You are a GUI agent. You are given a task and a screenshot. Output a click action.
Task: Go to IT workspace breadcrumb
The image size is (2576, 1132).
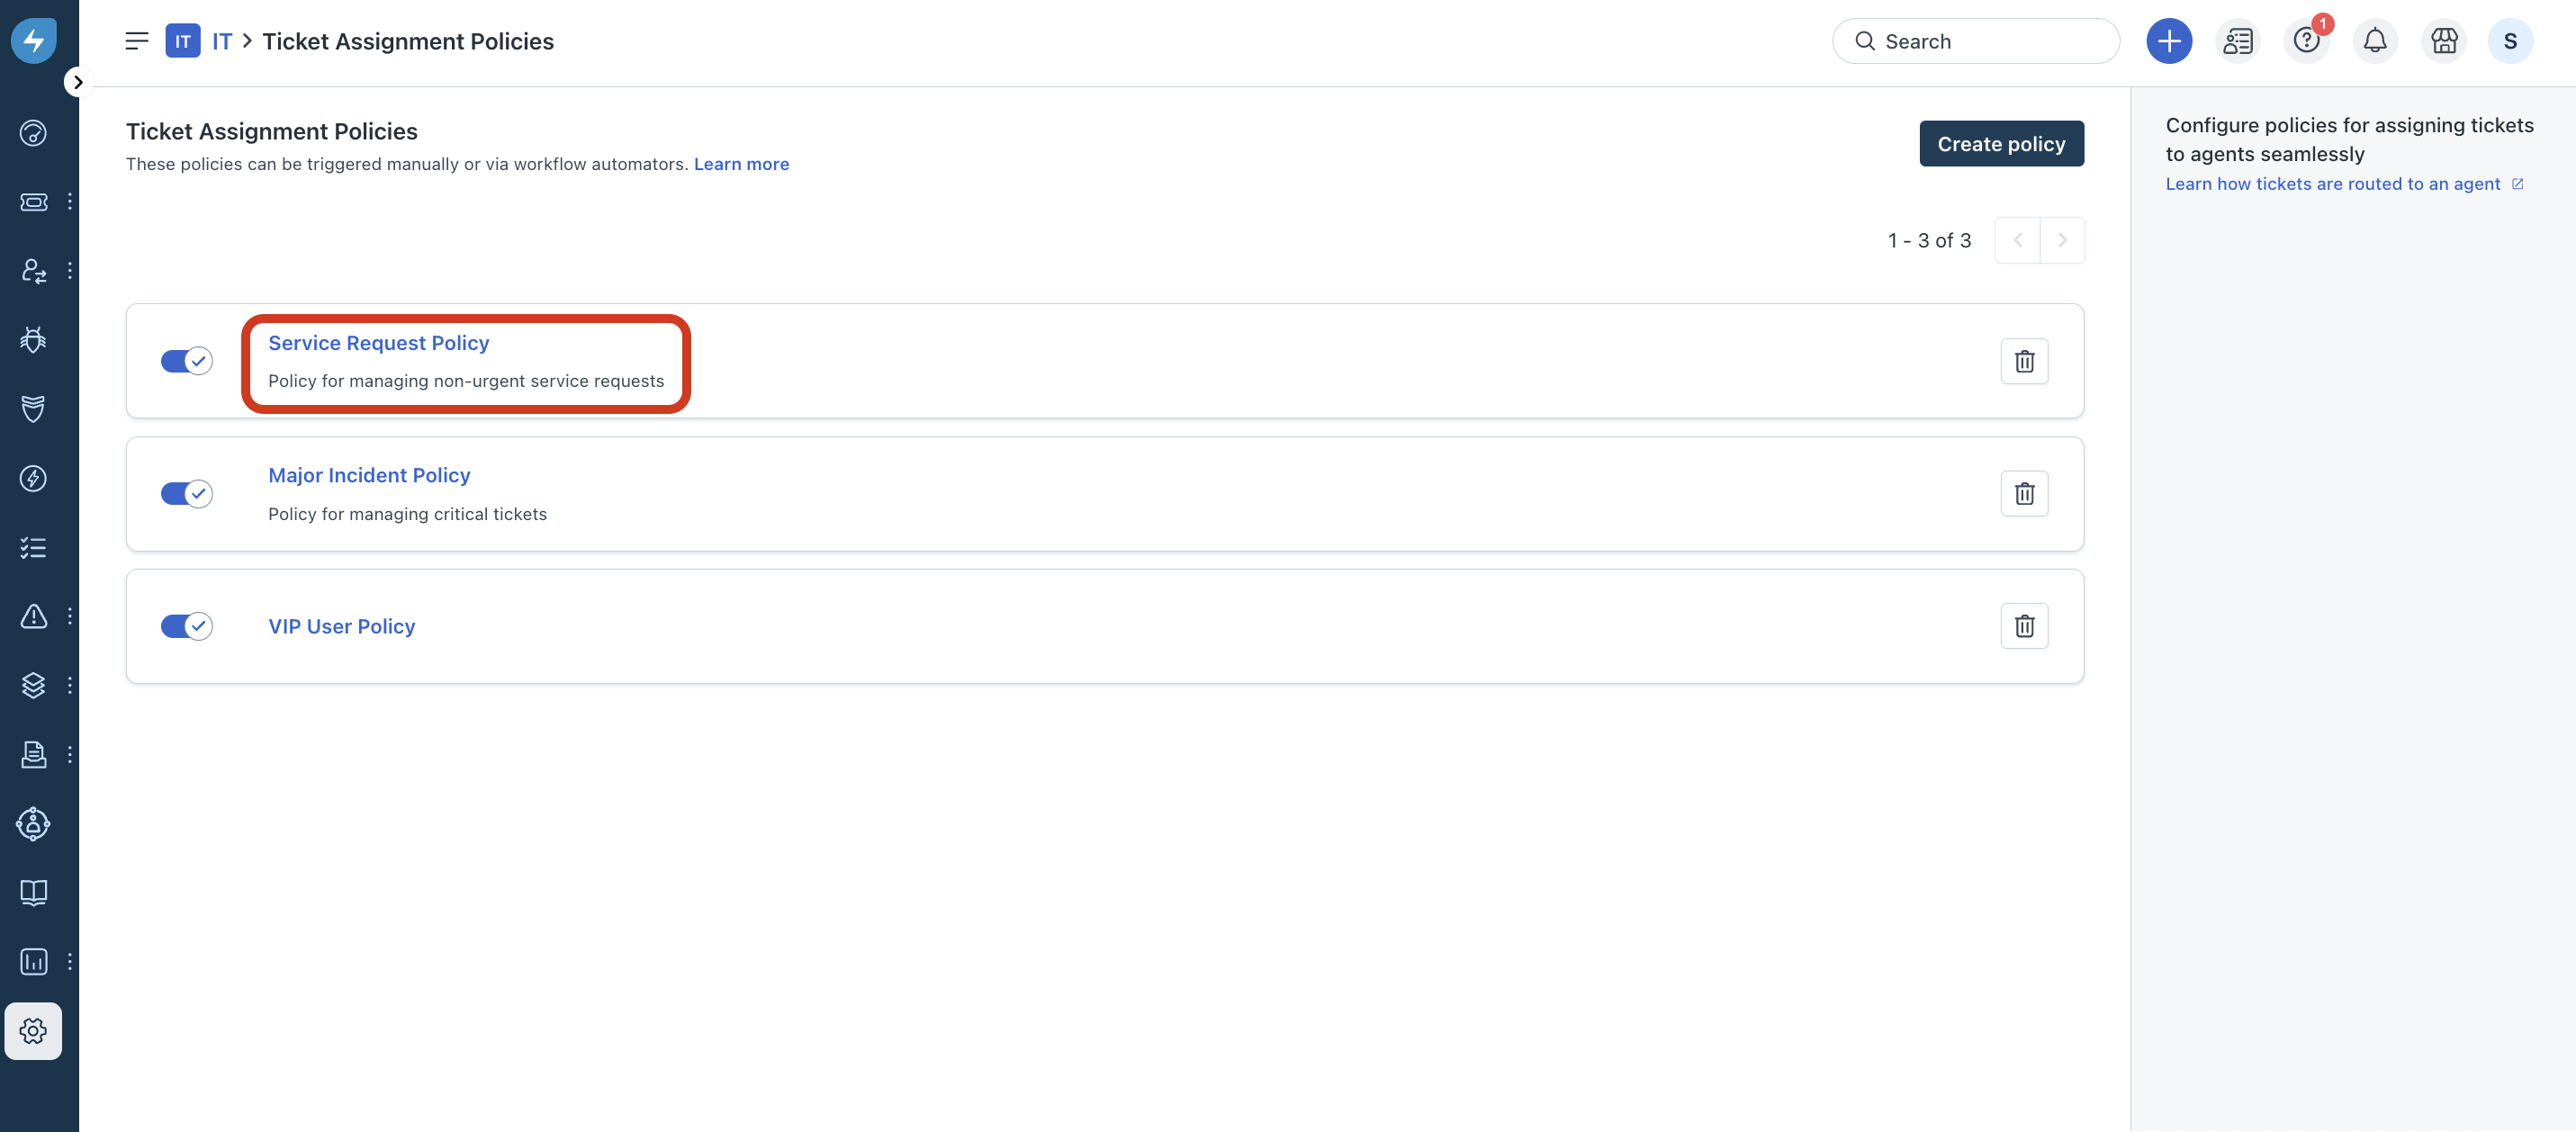222,41
